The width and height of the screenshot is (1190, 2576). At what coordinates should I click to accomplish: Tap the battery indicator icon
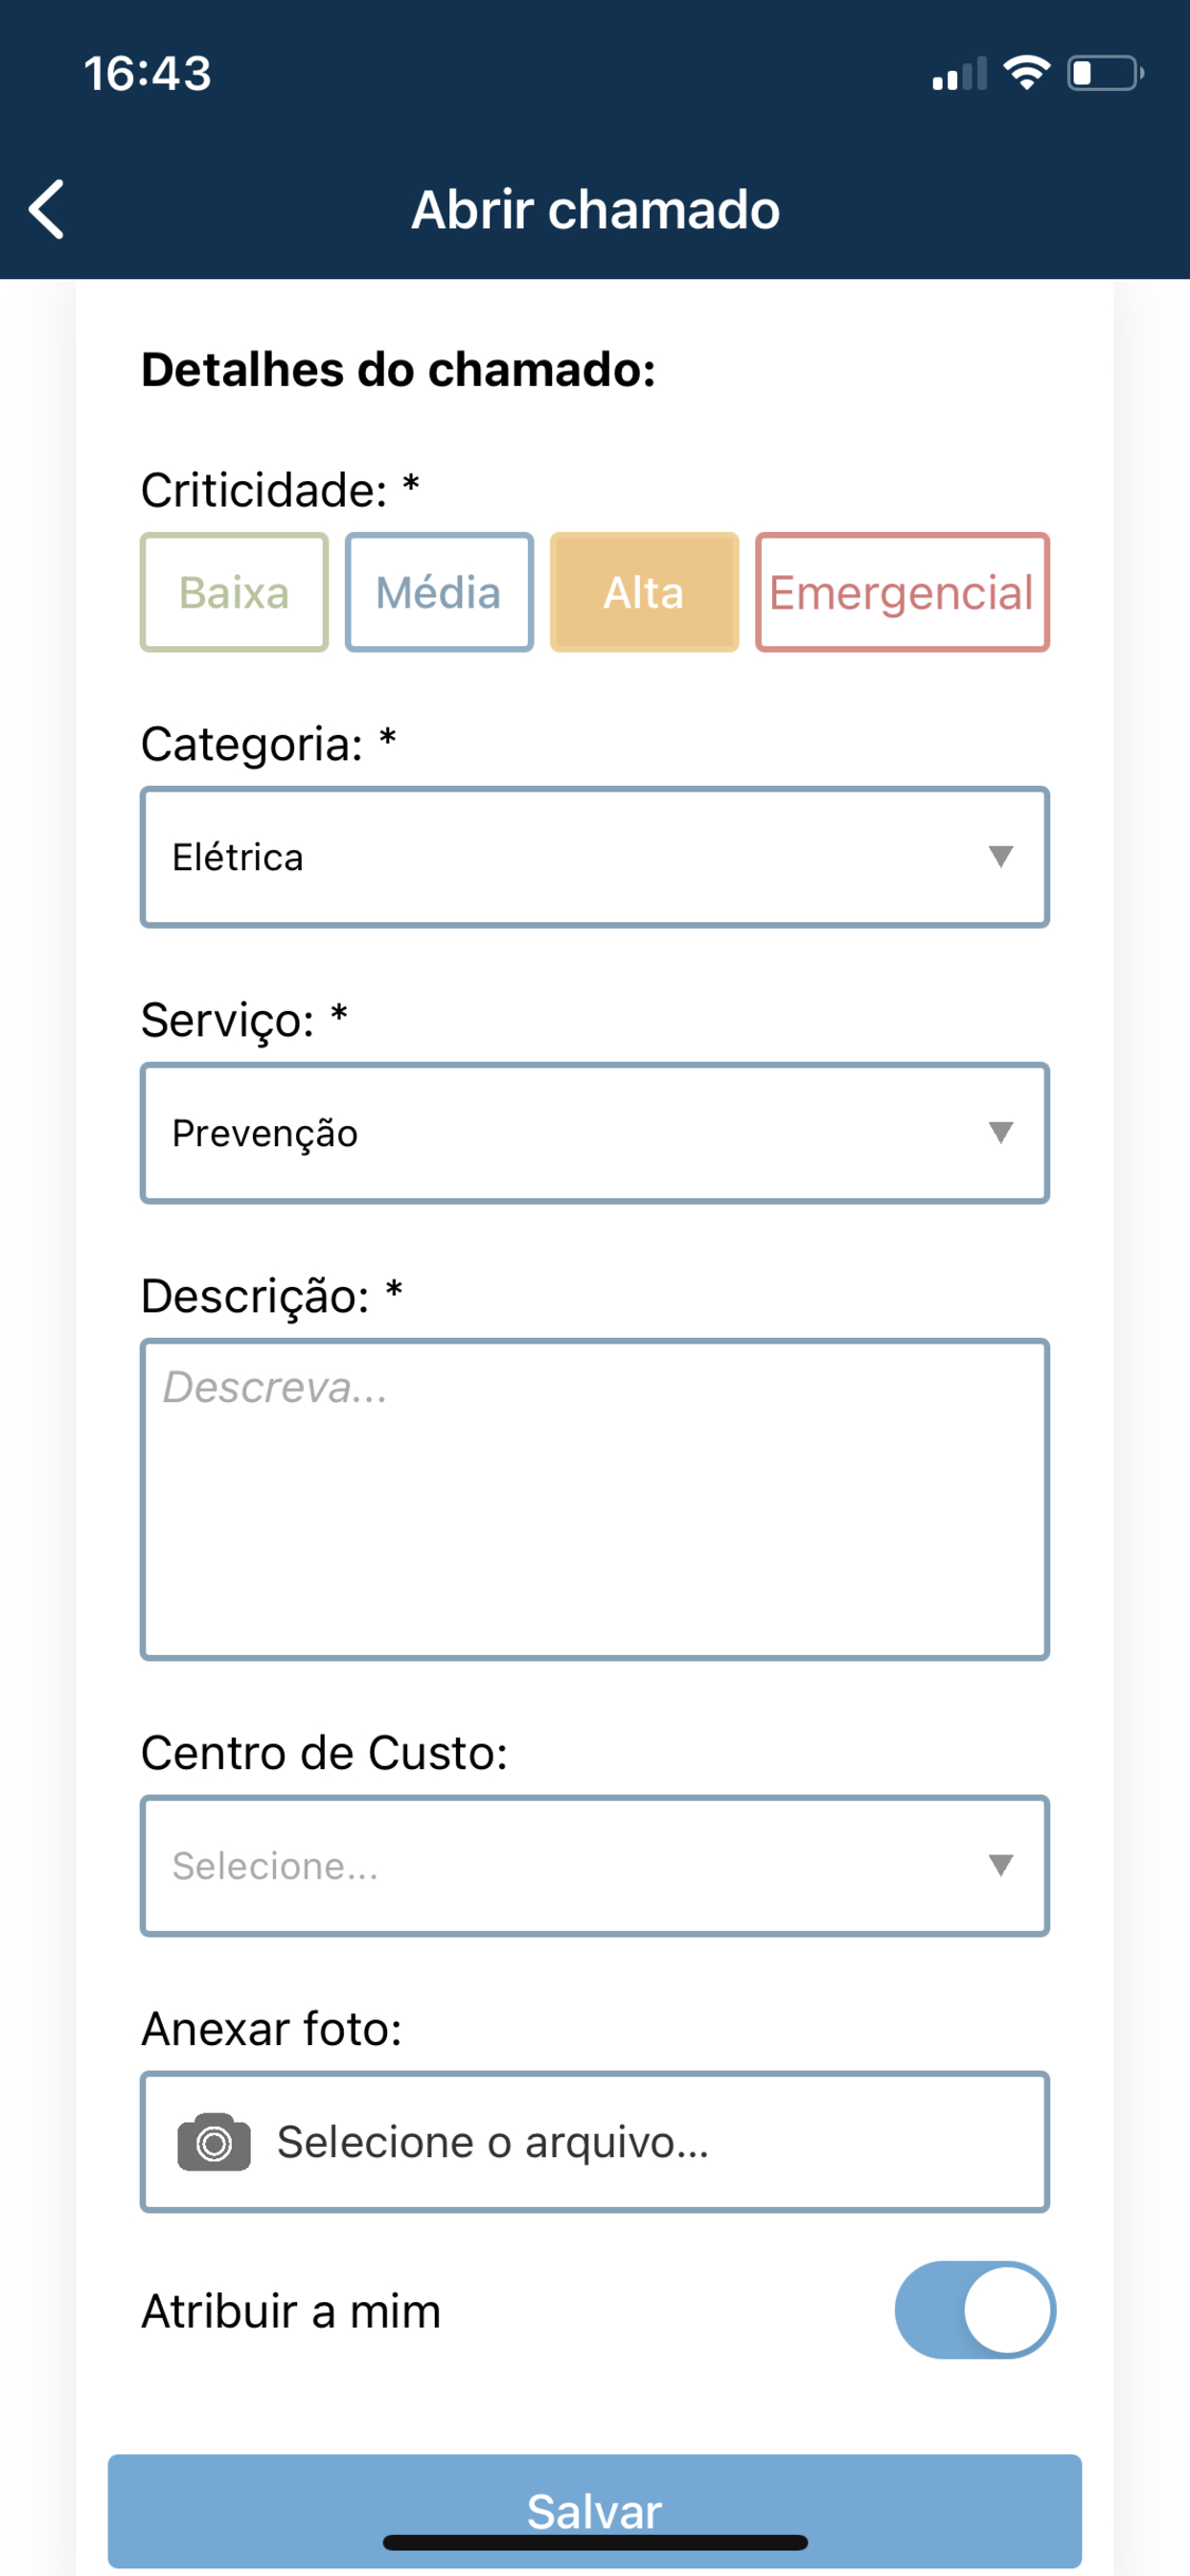tap(1105, 73)
